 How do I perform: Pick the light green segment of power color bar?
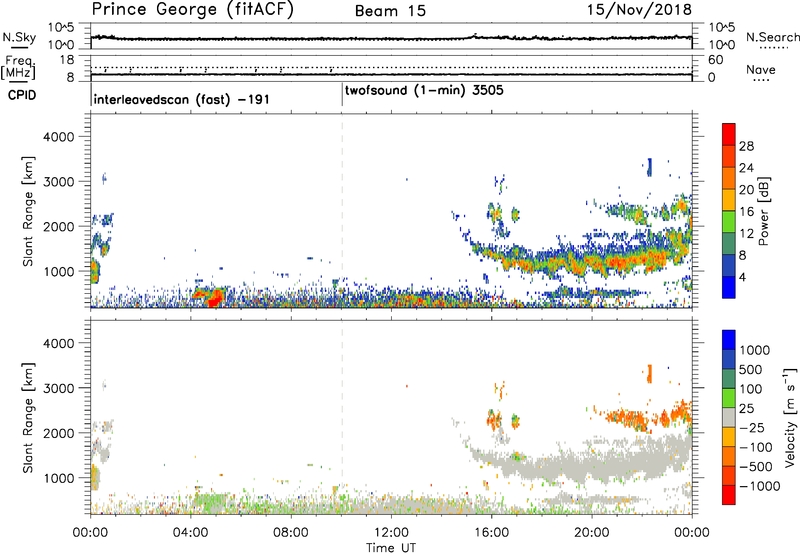tap(729, 222)
